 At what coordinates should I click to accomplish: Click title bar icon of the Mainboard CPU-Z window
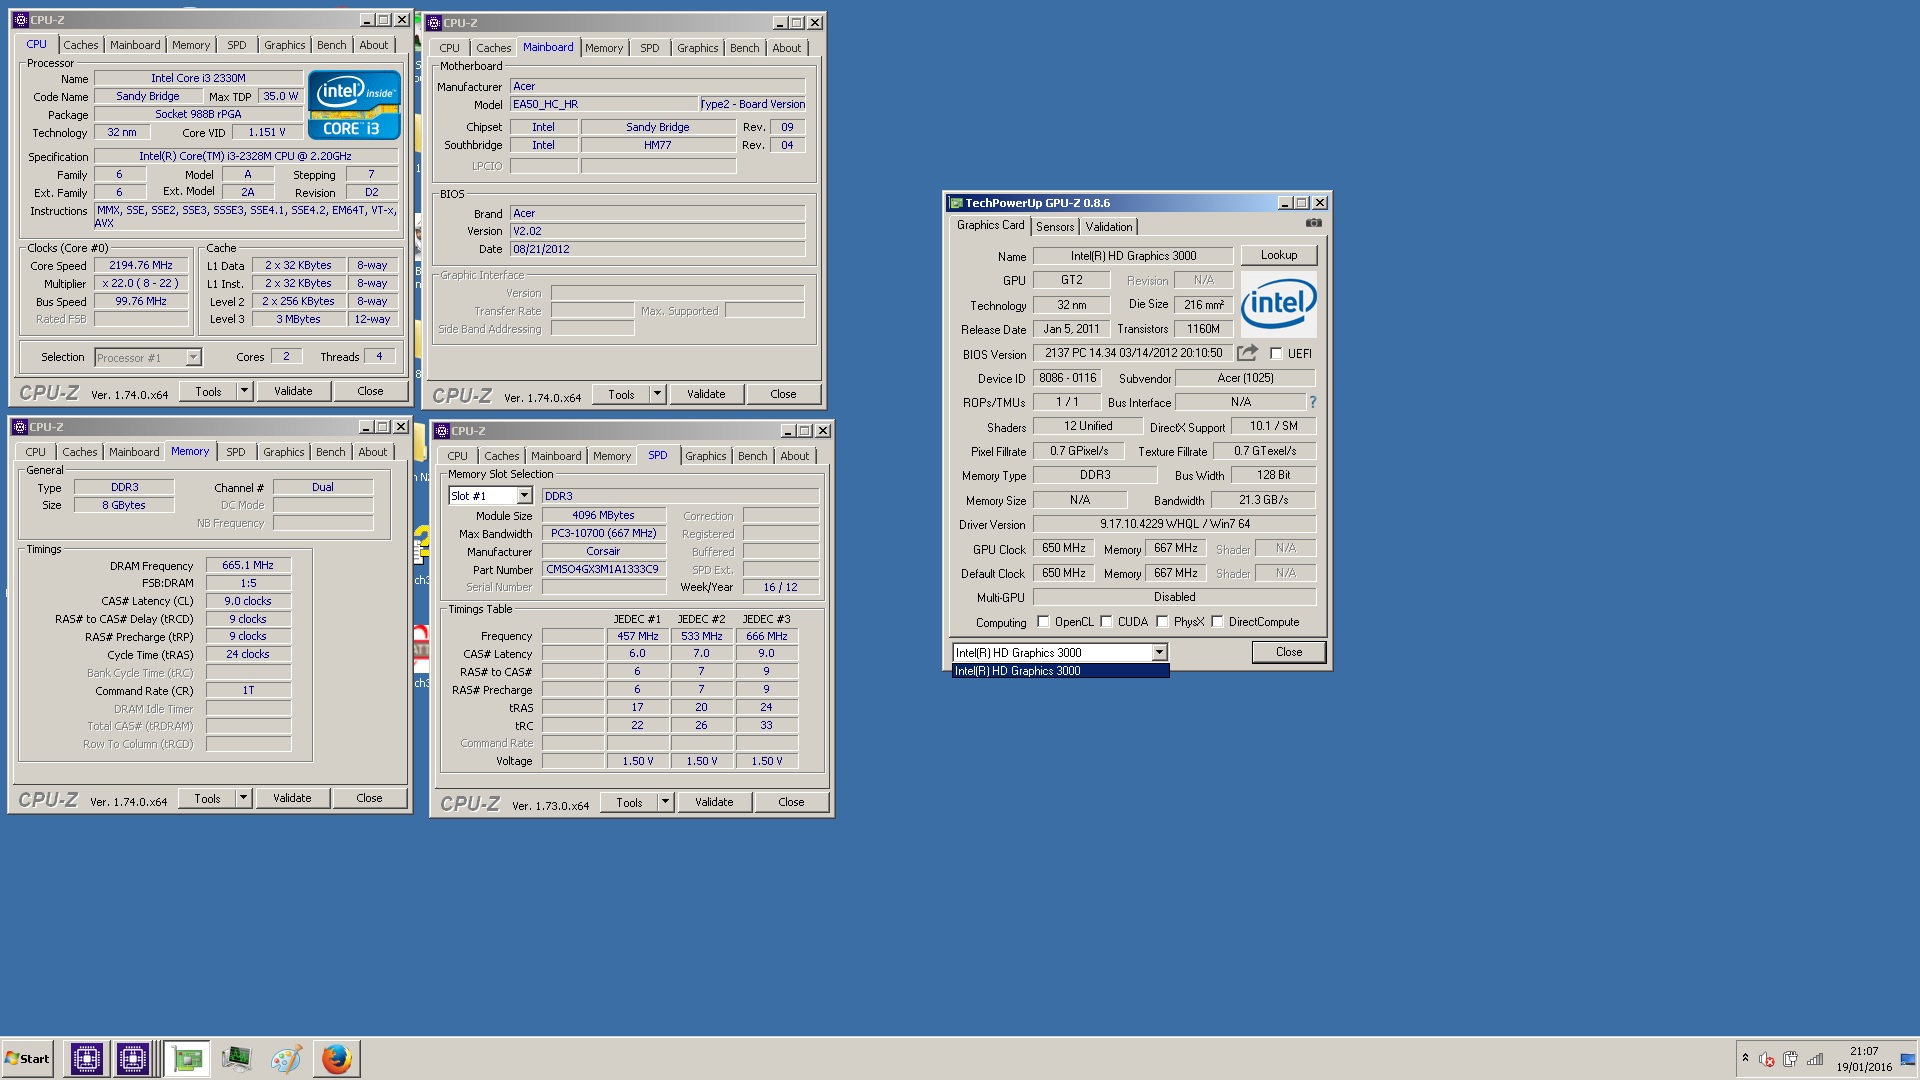click(434, 23)
